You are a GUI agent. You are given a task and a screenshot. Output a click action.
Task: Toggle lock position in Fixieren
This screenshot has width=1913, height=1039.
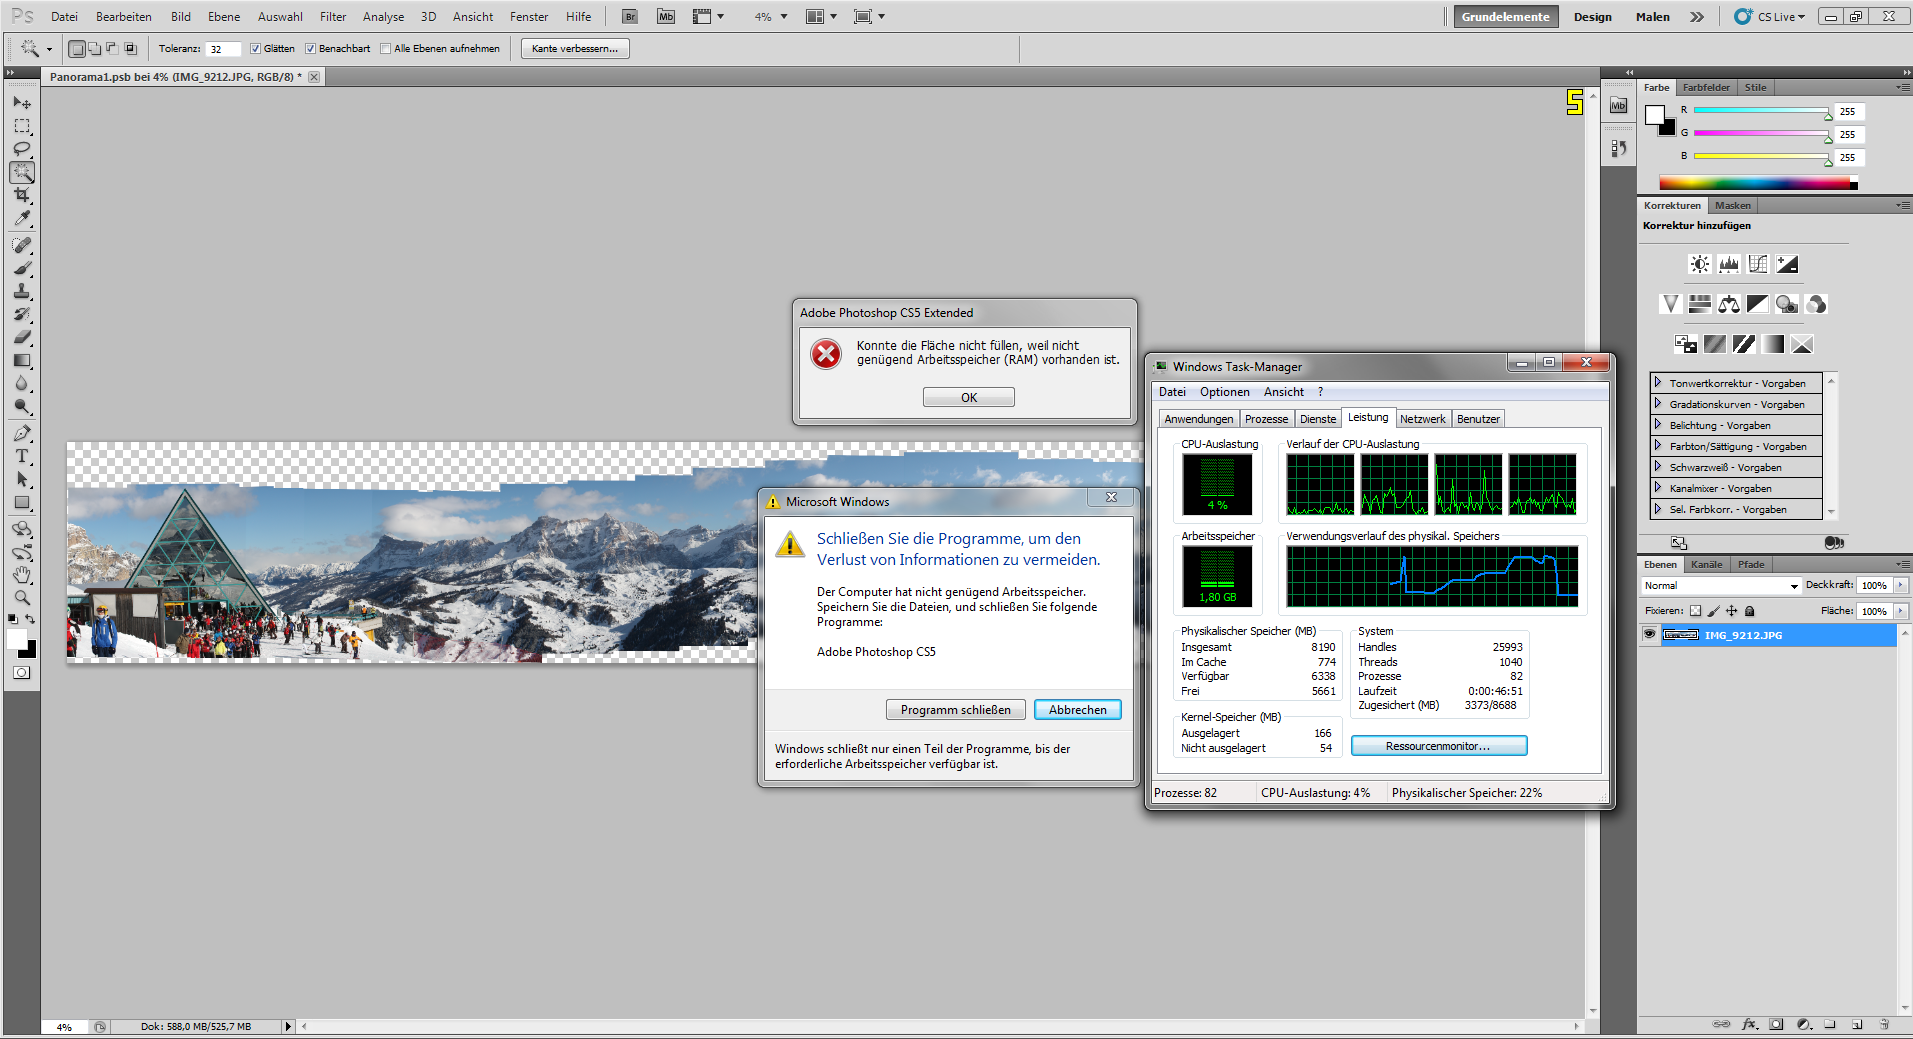(1731, 611)
